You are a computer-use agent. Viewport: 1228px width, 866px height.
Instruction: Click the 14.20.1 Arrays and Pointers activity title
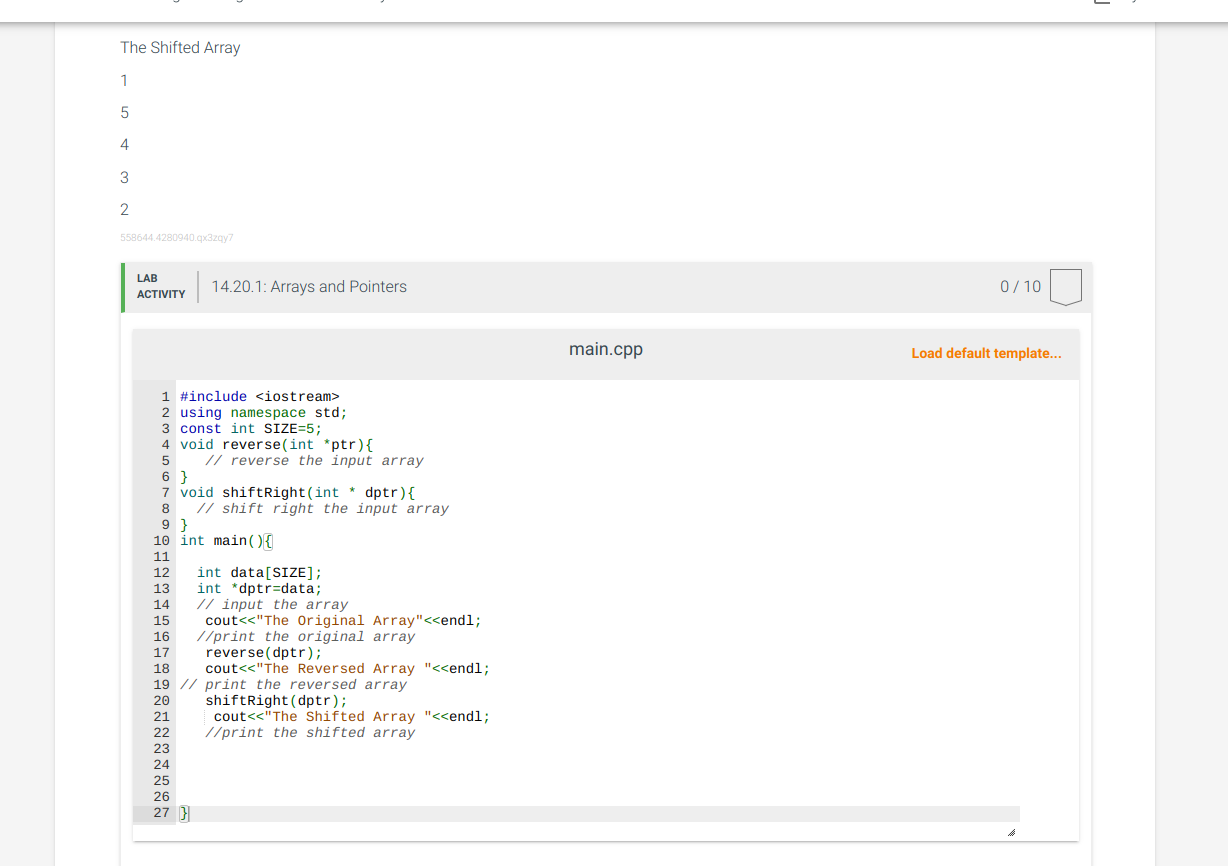point(307,286)
